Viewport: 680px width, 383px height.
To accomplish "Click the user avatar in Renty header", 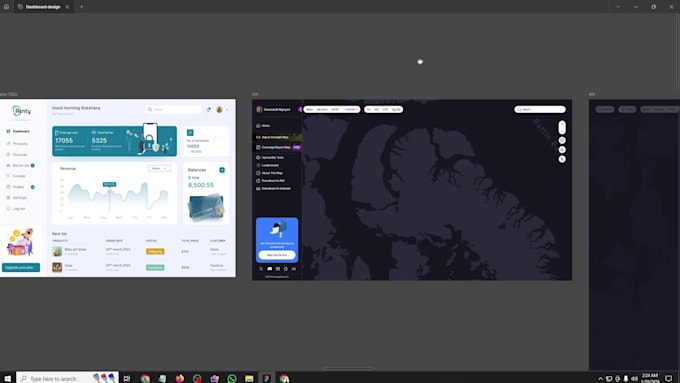I will tap(219, 109).
